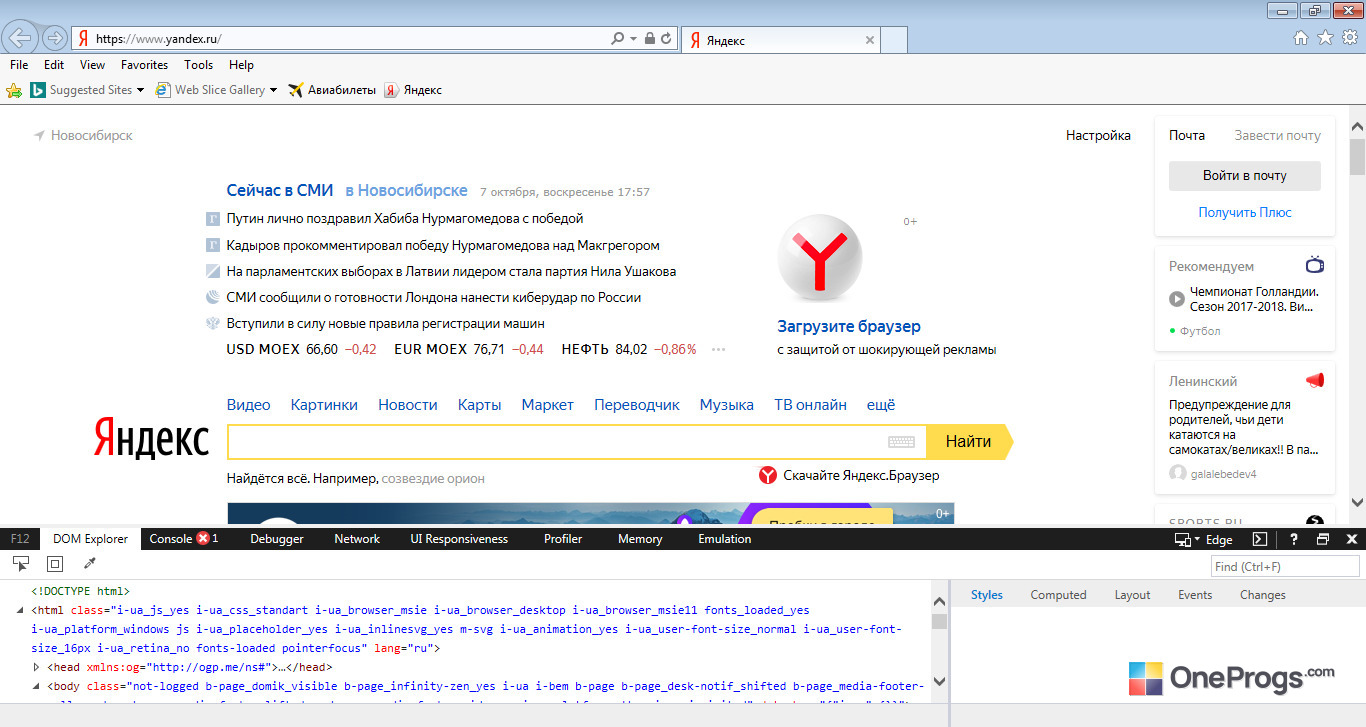Open the address bar search dropdown arrow
Image resolution: width=1366 pixels, height=727 pixels.
(x=633, y=39)
